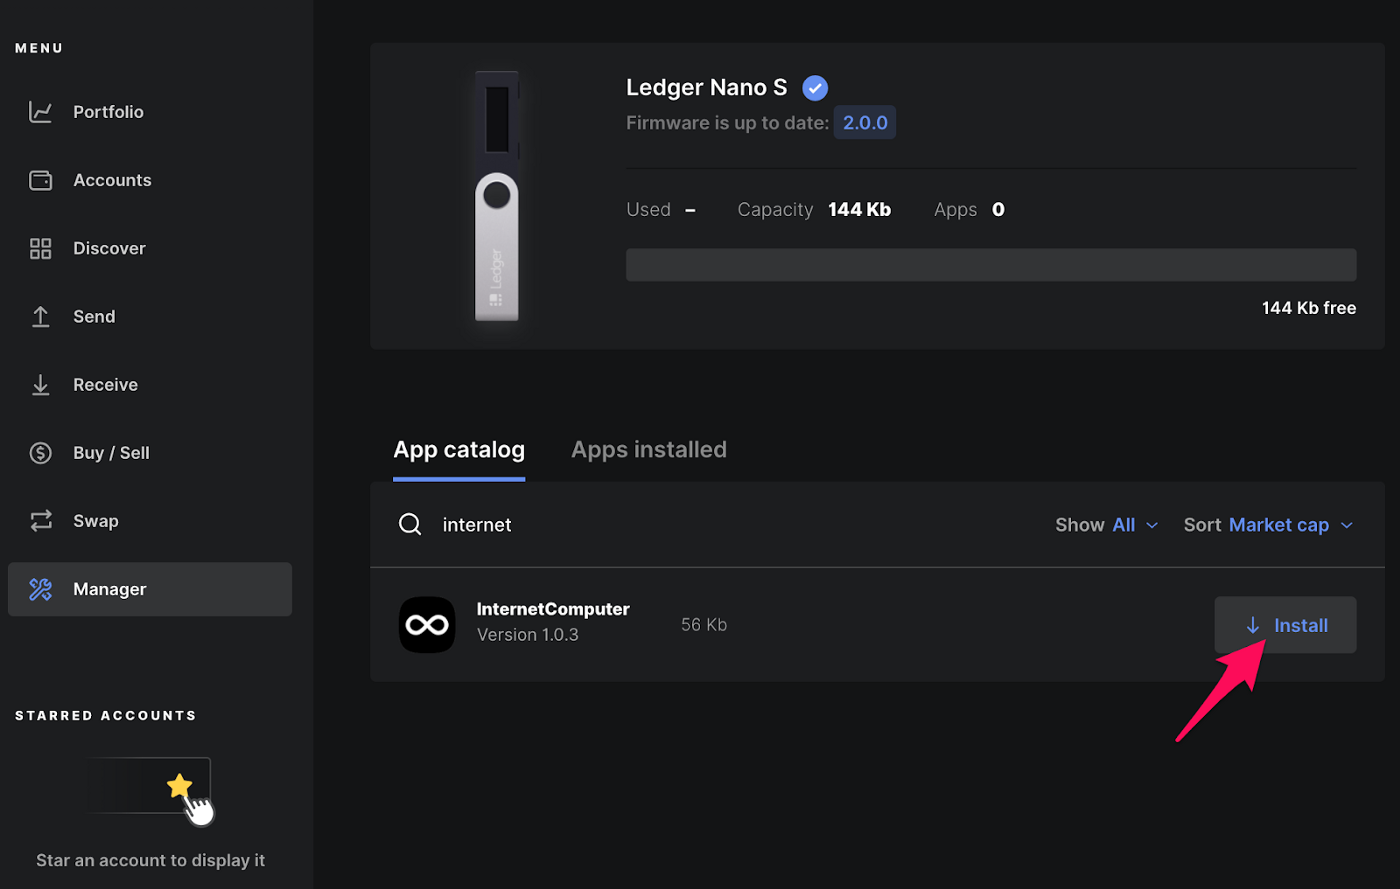Image resolution: width=1400 pixels, height=889 pixels.
Task: Click the Send upload arrow icon
Action: click(40, 316)
